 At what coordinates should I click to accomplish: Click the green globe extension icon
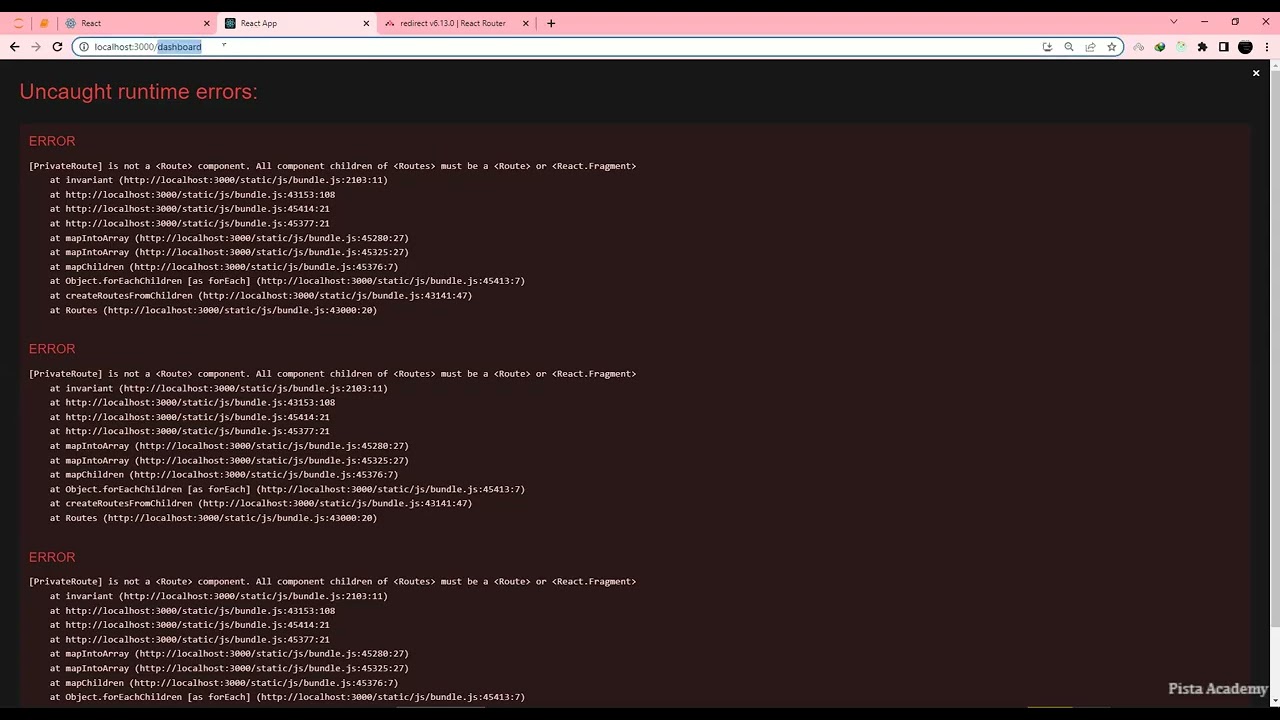[x=1160, y=47]
